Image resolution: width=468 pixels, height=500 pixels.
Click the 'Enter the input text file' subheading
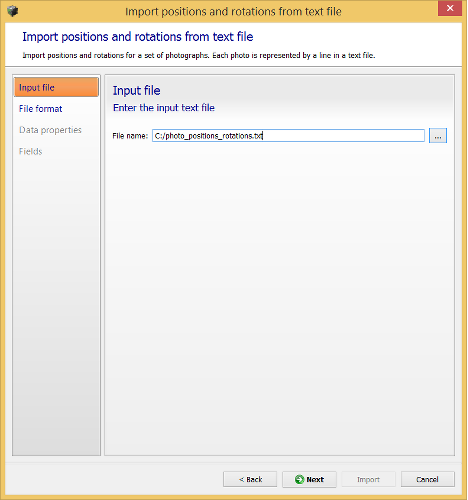point(164,108)
